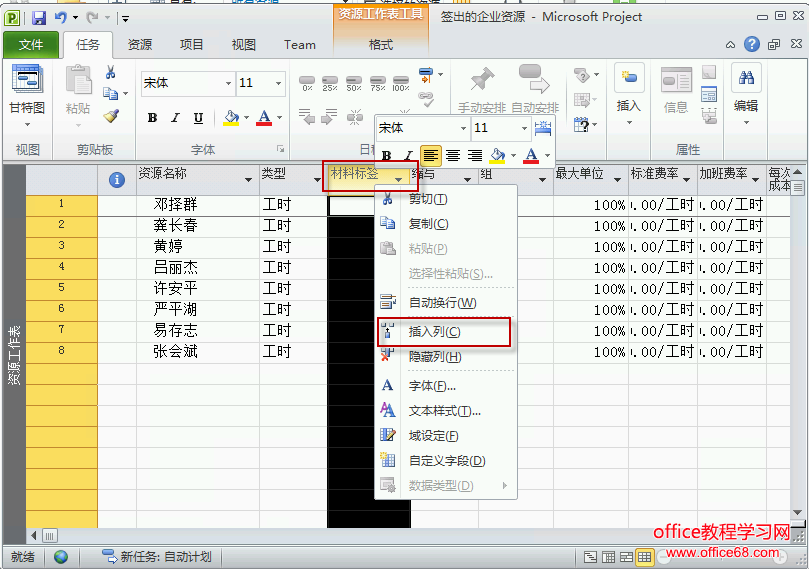The height and width of the screenshot is (569, 809).
Task: Click Right align in mini toolbar
Action: tap(475, 155)
